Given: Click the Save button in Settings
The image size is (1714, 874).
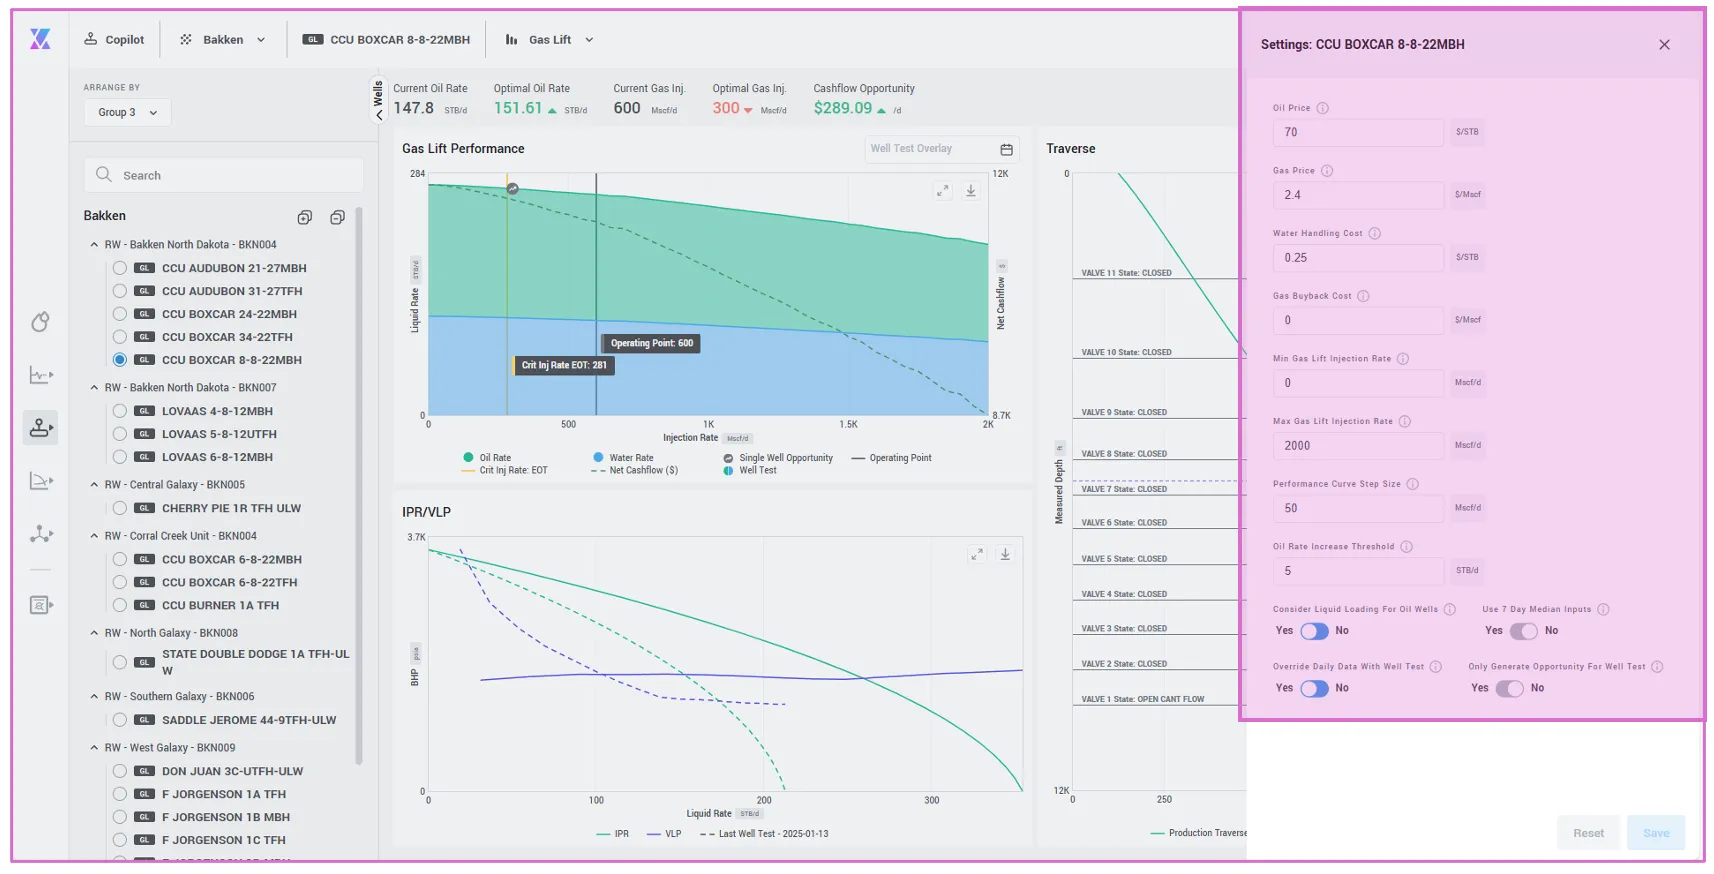Looking at the screenshot, I should (1656, 833).
